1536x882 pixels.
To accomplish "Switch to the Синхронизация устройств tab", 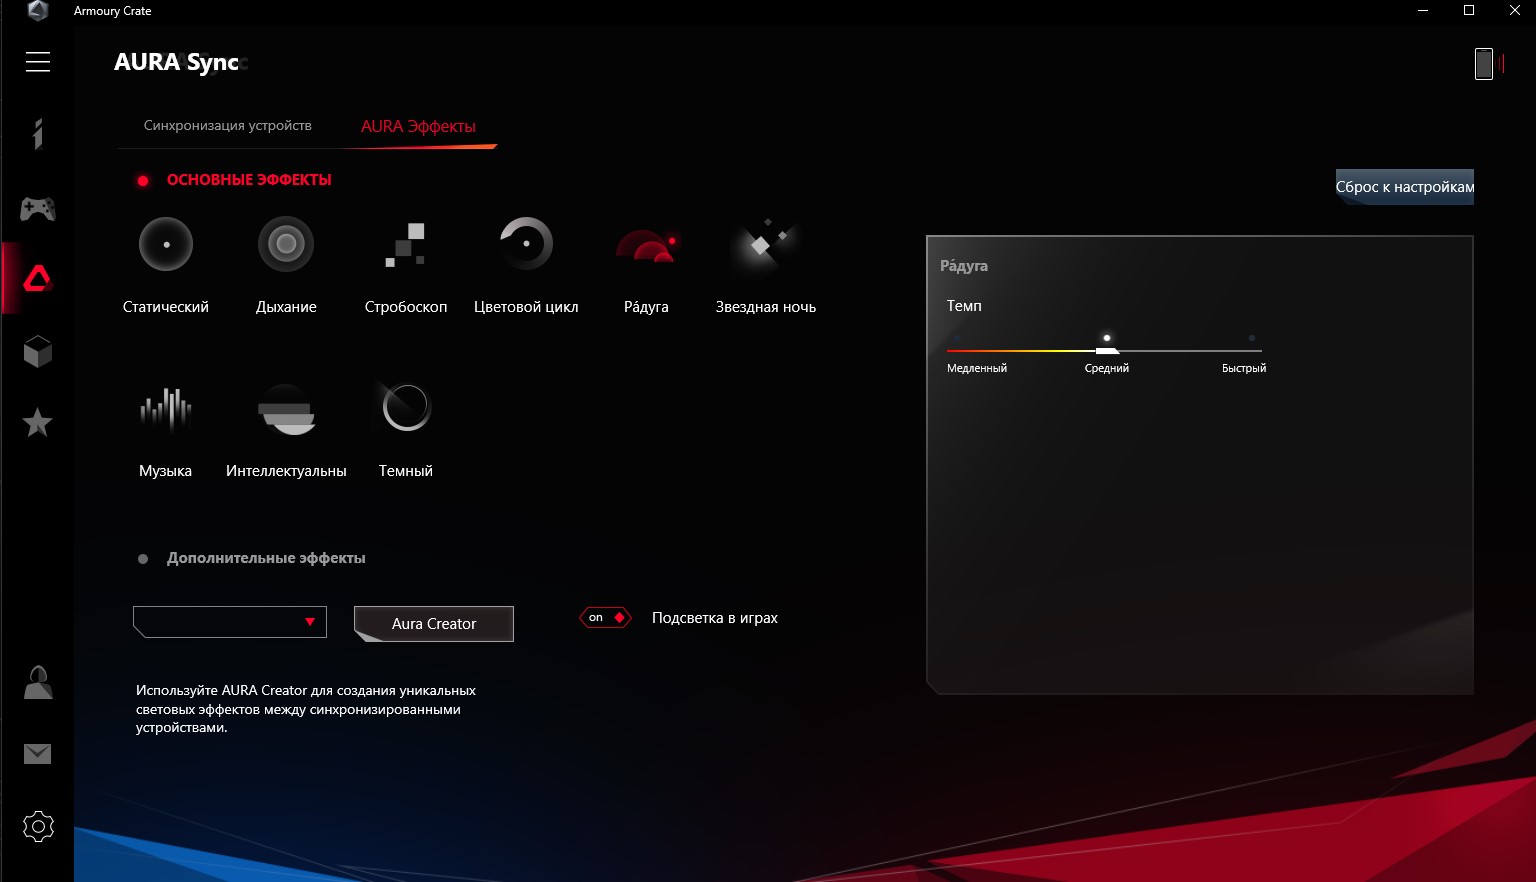I will tap(228, 126).
